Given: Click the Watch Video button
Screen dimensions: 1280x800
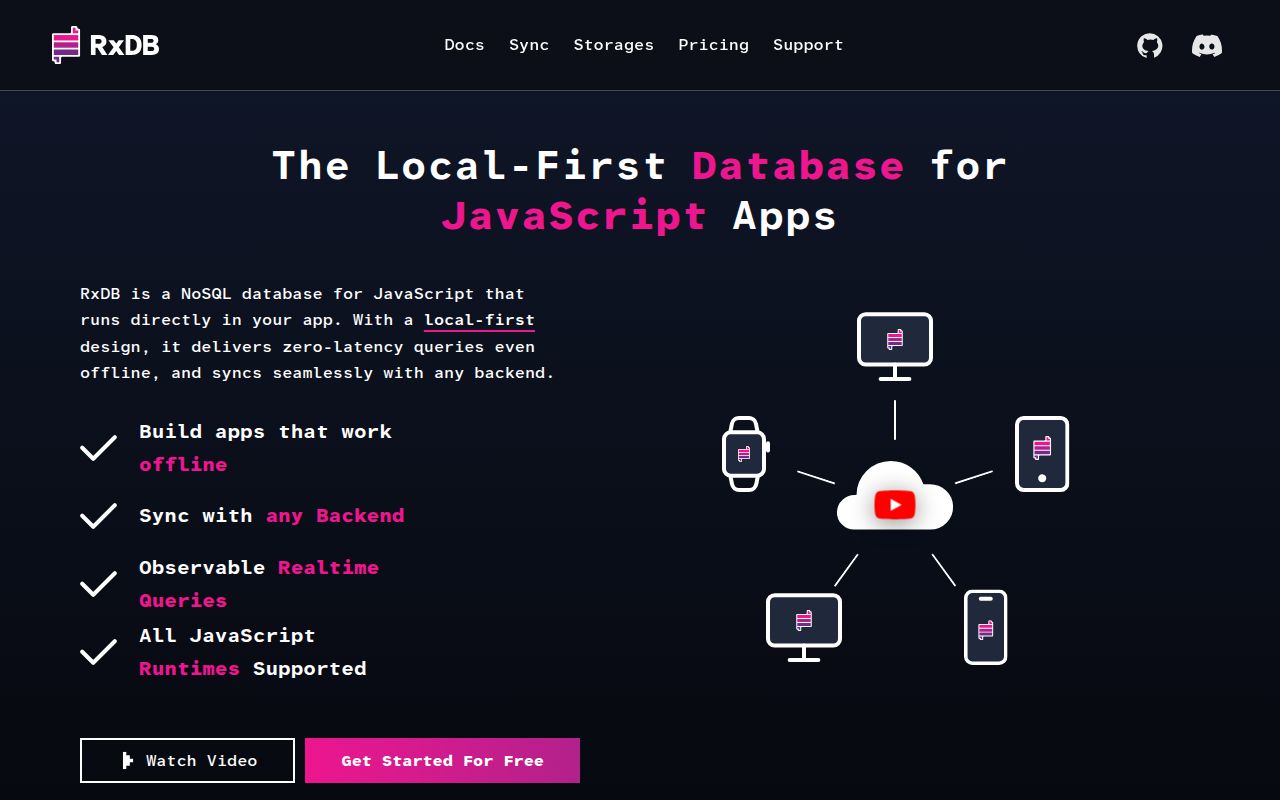Looking at the screenshot, I should 187,761.
